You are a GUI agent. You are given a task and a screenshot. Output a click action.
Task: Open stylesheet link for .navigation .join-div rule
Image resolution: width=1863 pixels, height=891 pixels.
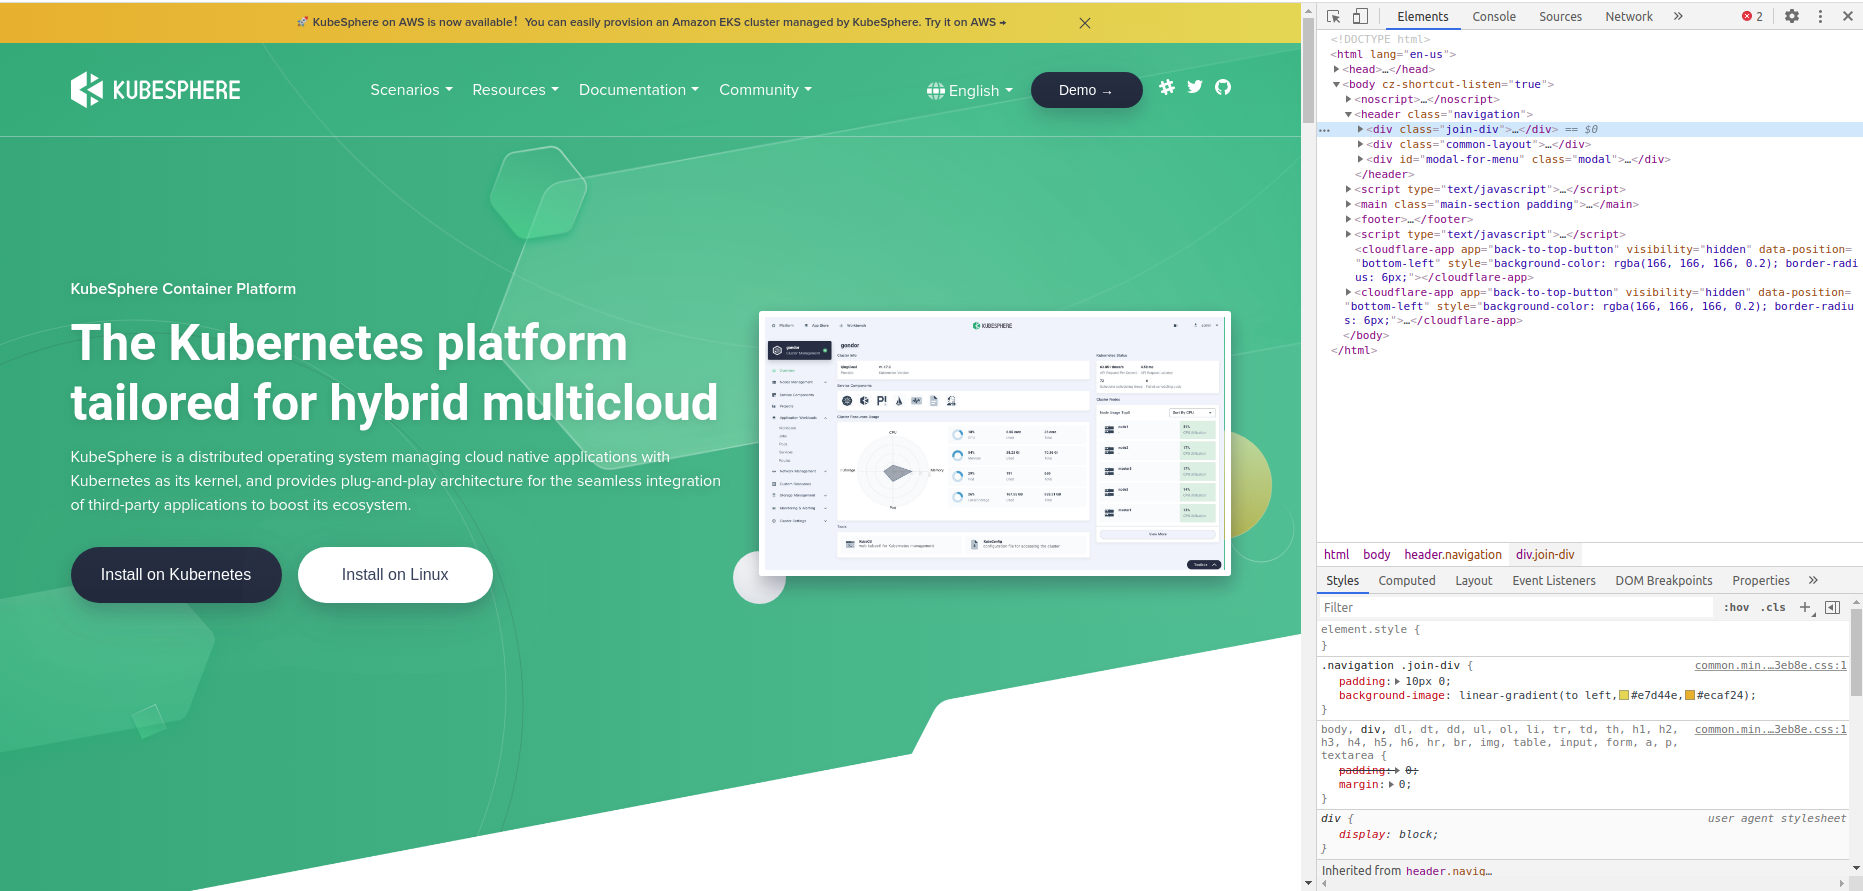(x=1770, y=666)
